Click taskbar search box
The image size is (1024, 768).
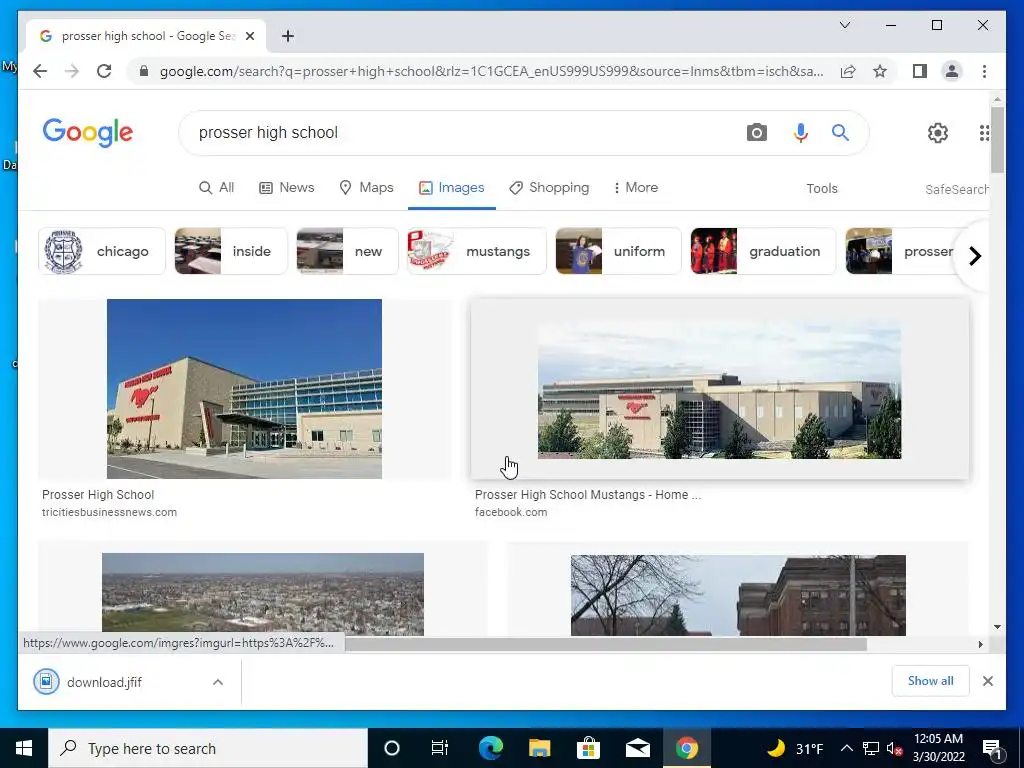(x=208, y=748)
